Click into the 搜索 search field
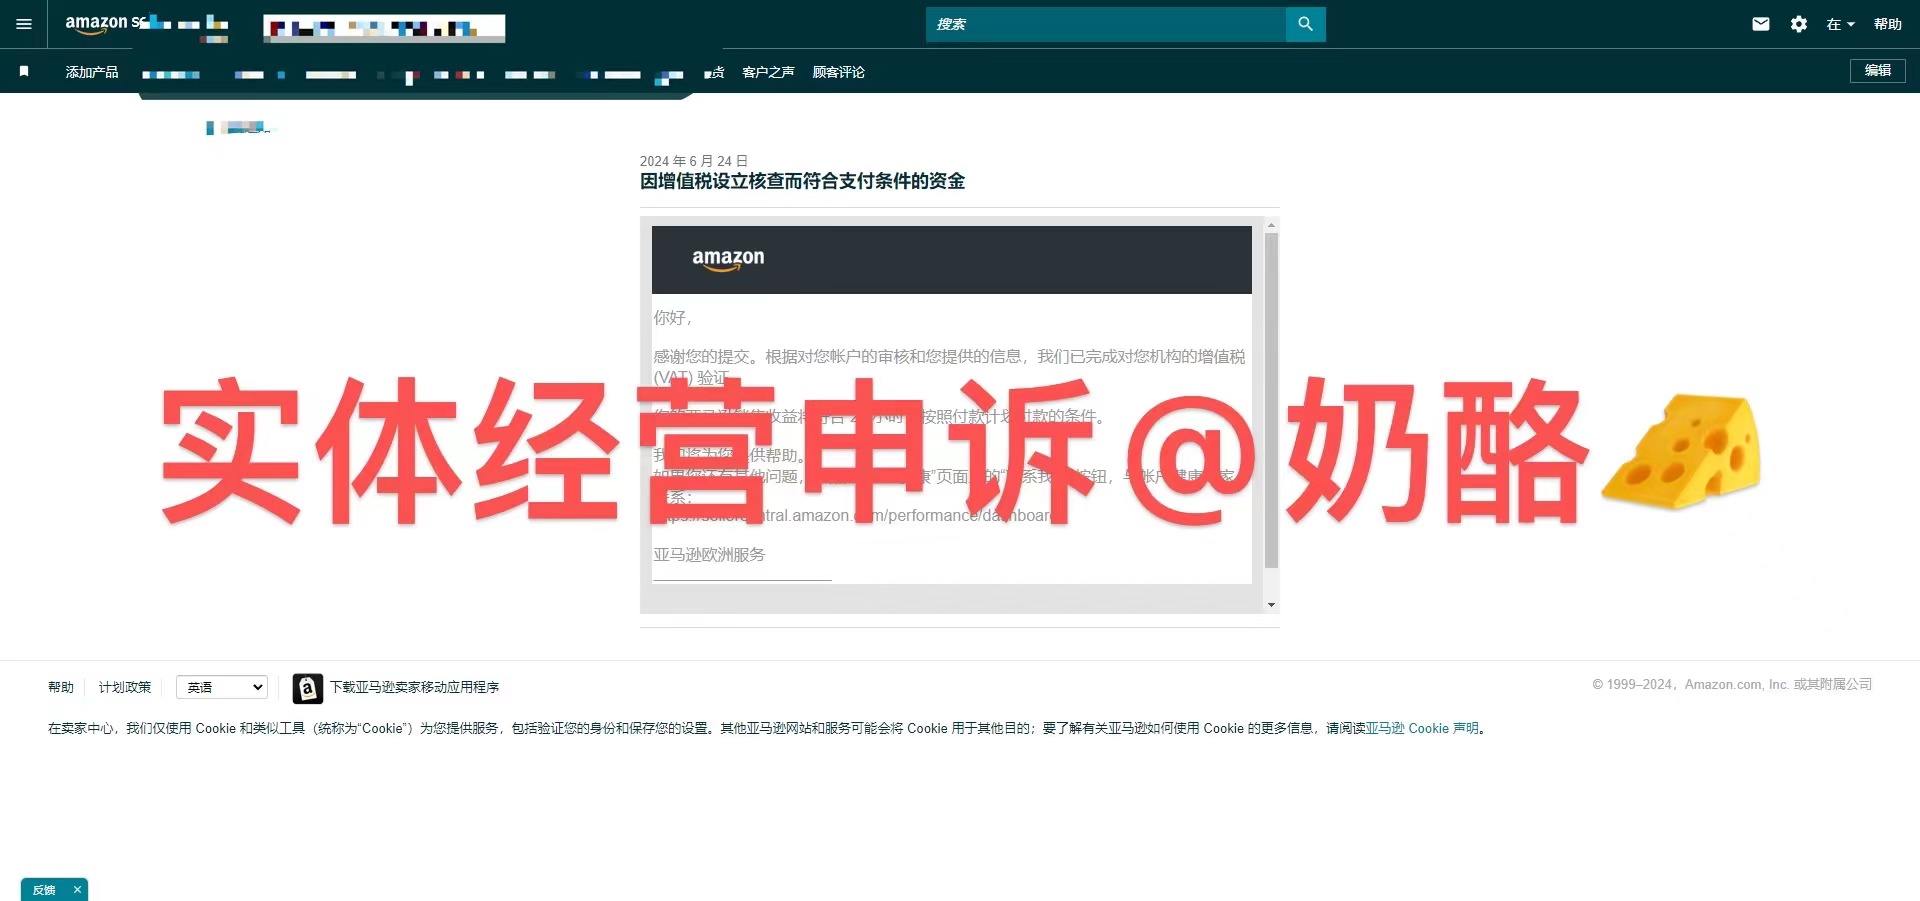This screenshot has height=901, width=1920. [x=1105, y=24]
